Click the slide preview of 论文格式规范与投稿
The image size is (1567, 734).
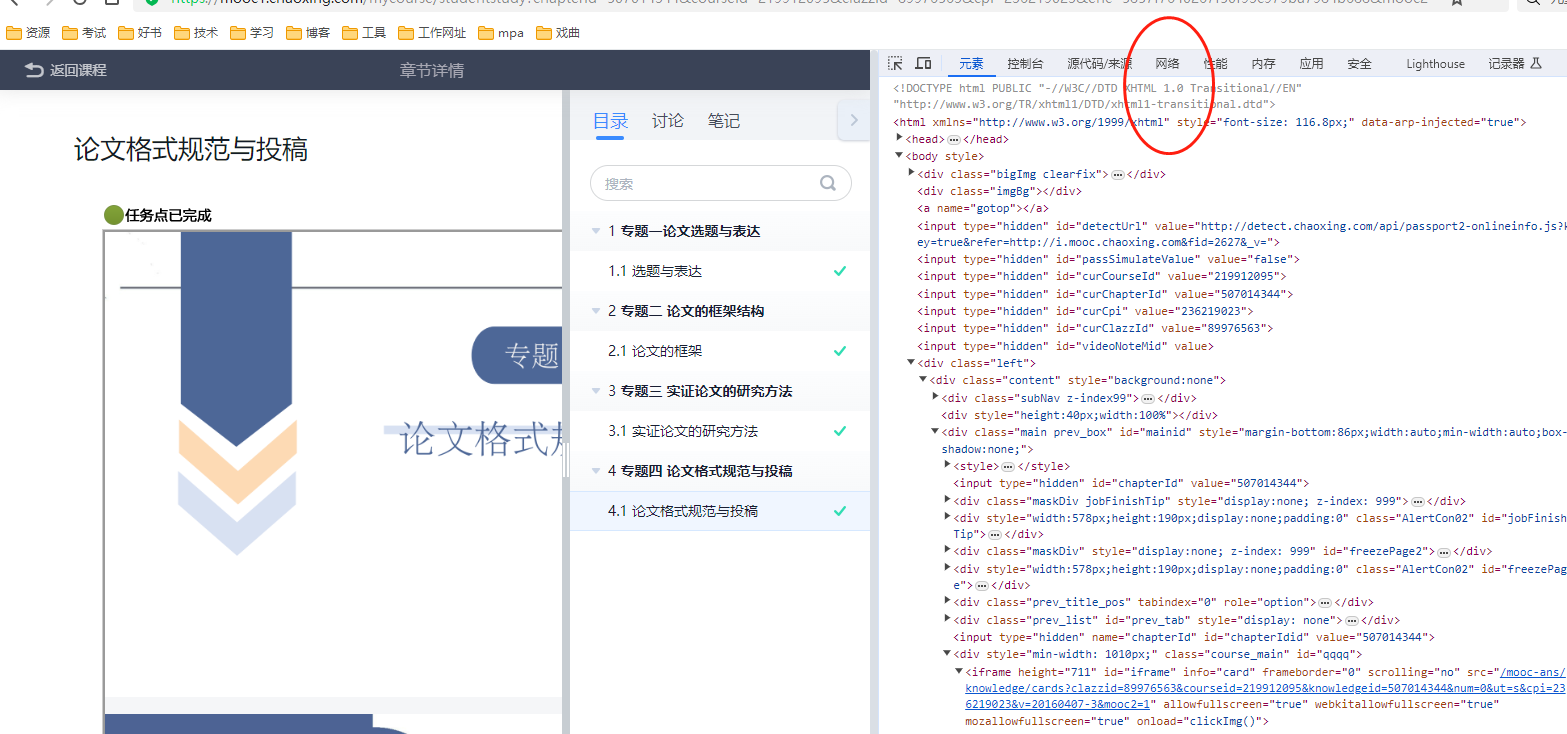(x=333, y=463)
